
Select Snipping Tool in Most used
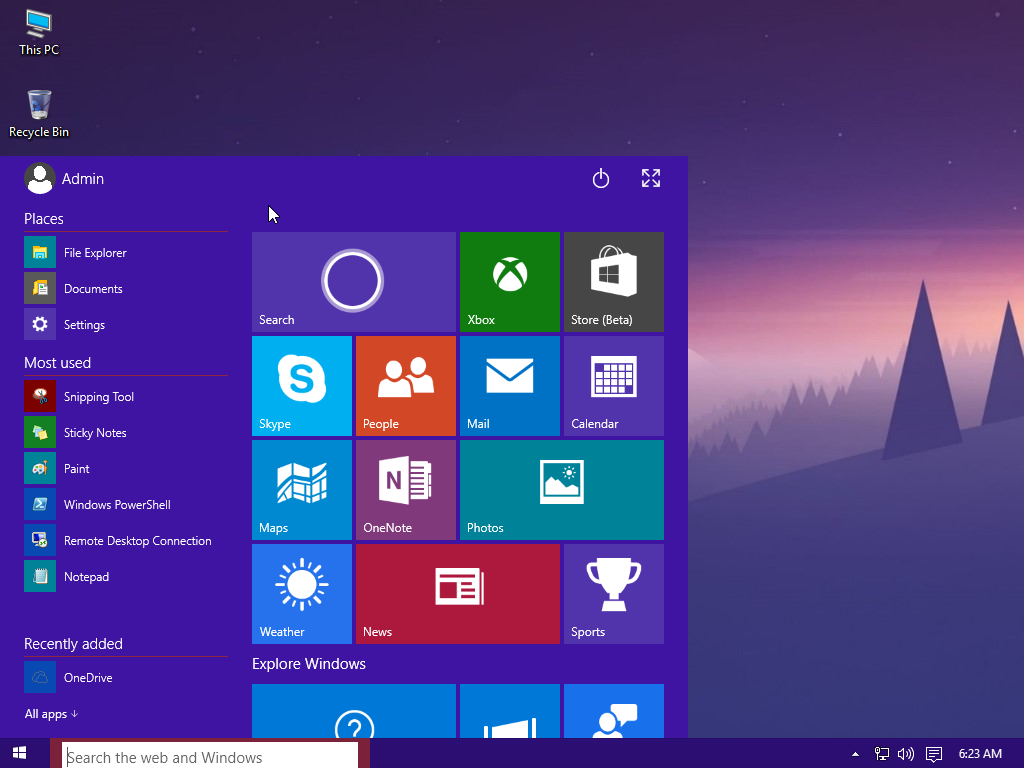pos(98,397)
